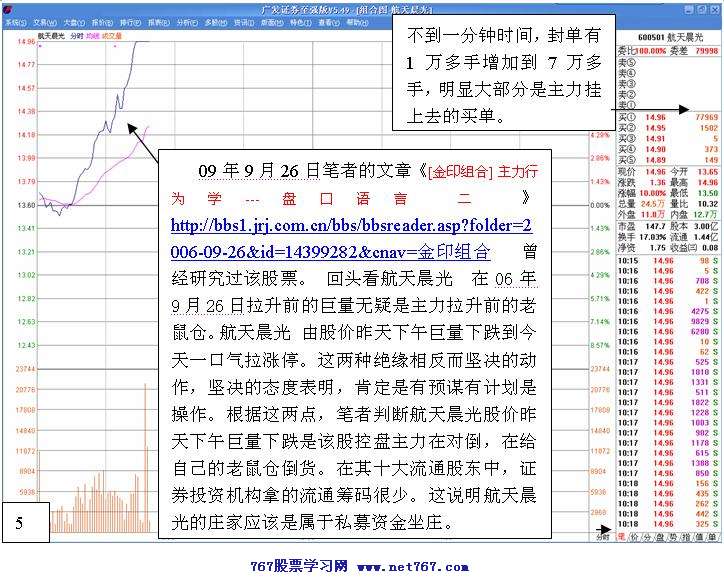The image size is (724, 579).
Task: Open the 桌面(D) menu
Action: (x=272, y=22)
